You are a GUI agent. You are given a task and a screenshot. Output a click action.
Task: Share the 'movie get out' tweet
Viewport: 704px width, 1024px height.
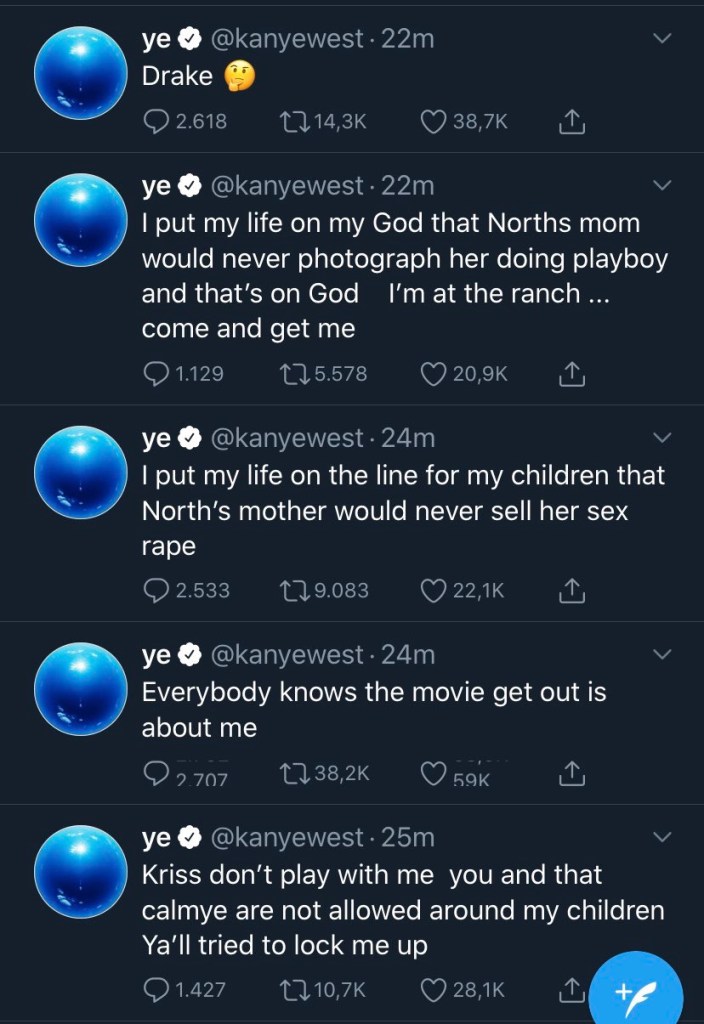(x=570, y=773)
